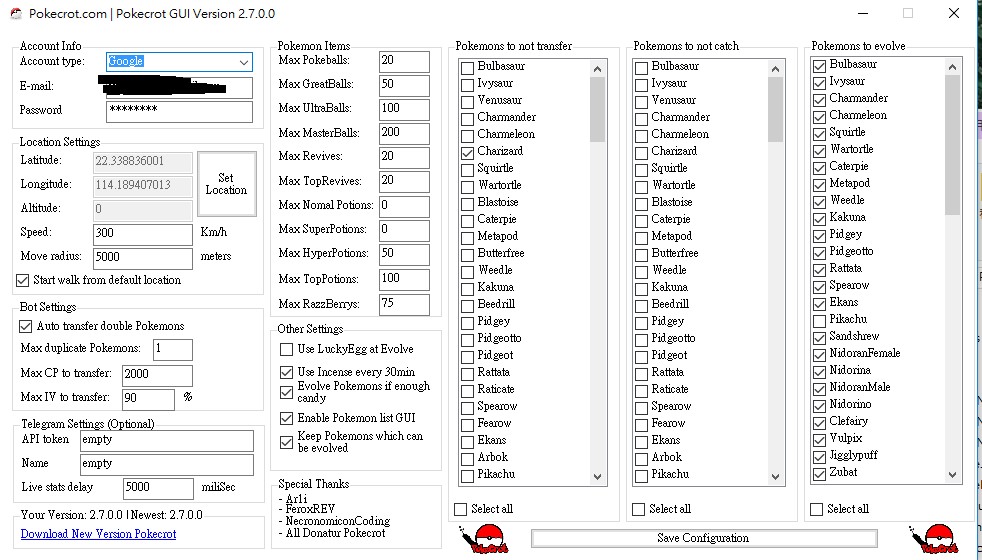
Task: Toggle Auto transfer double Pokemons
Action: point(26,326)
